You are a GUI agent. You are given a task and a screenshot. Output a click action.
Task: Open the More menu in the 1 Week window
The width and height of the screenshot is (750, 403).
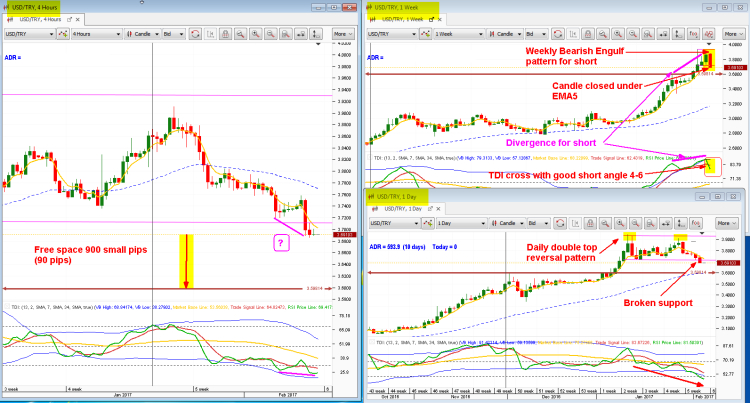pyautogui.click(x=734, y=34)
